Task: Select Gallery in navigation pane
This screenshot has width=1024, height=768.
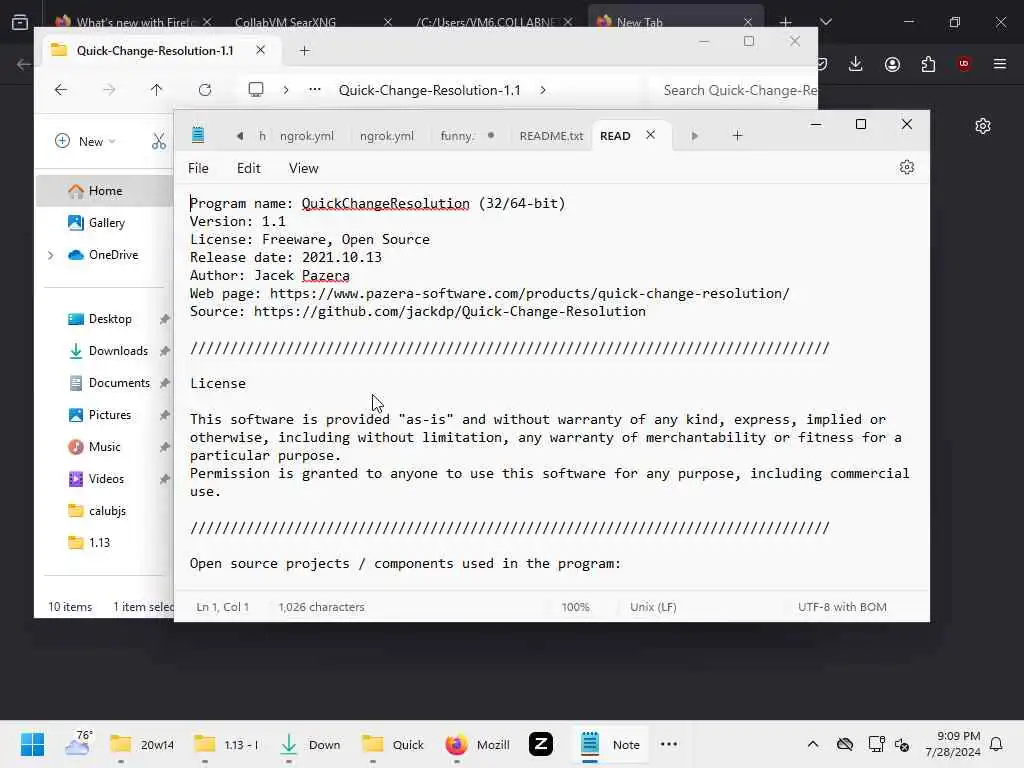Action: pos(106,223)
